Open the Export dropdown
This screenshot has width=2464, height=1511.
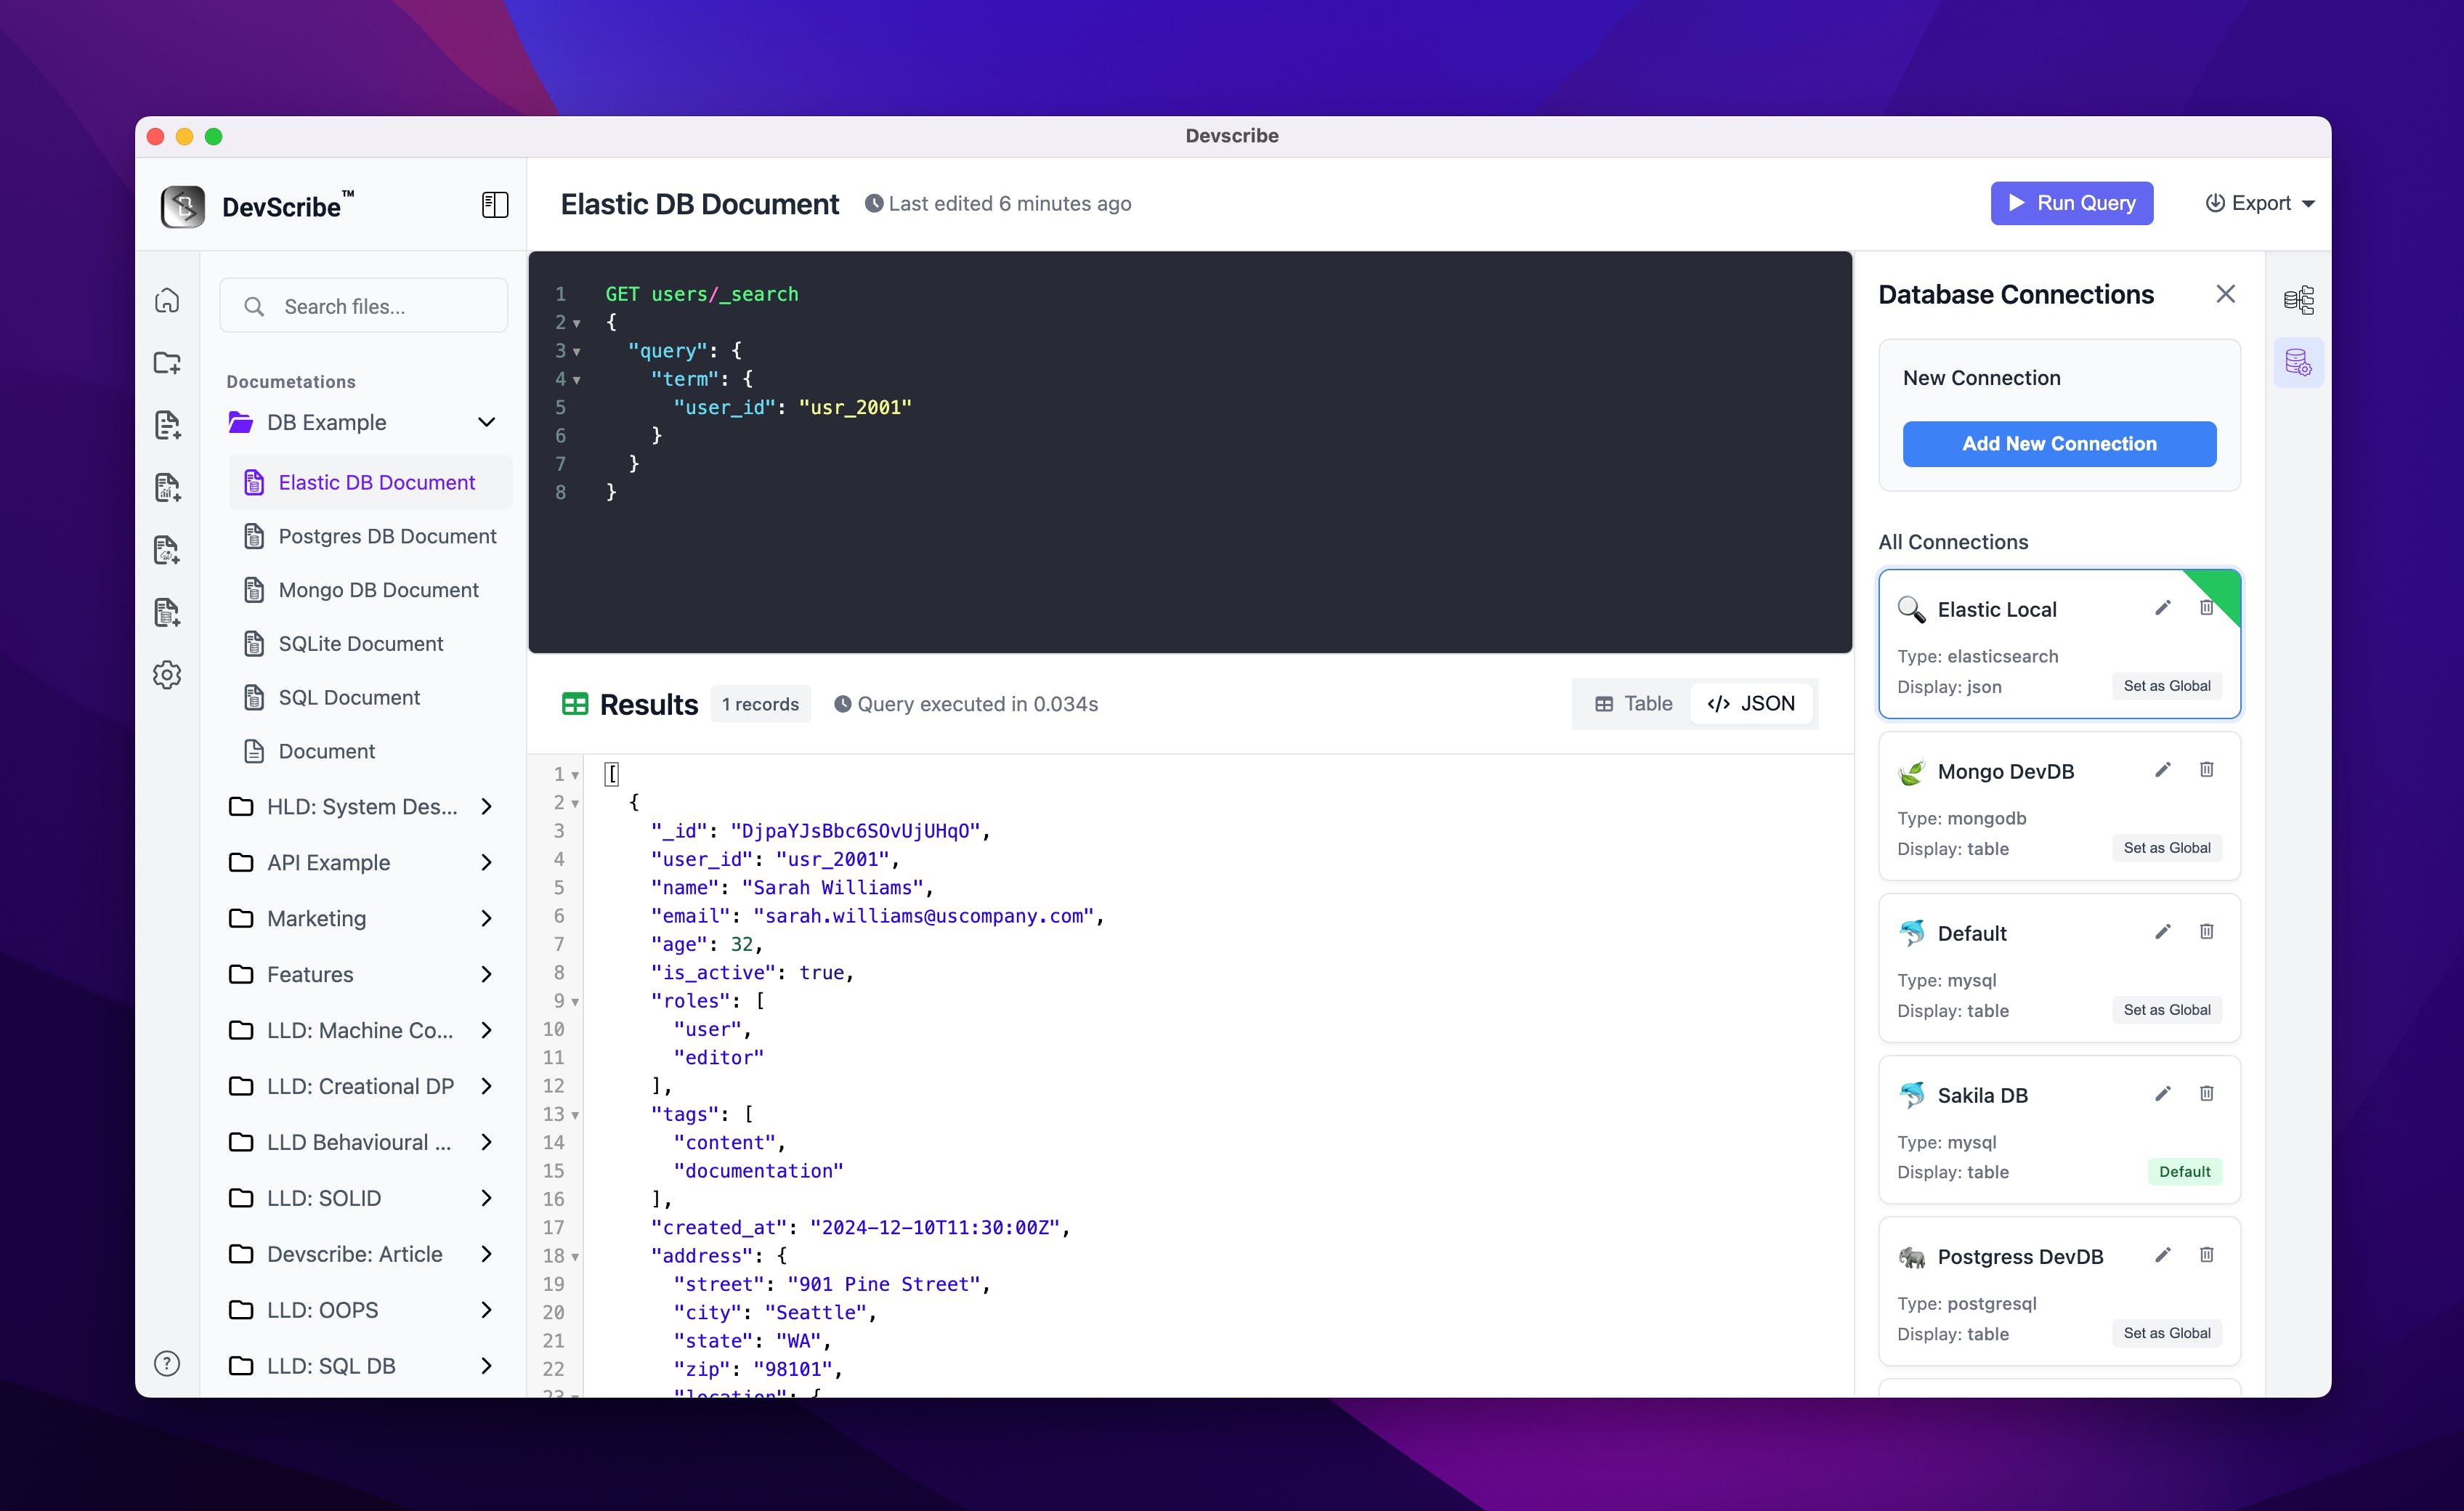(x=2260, y=204)
